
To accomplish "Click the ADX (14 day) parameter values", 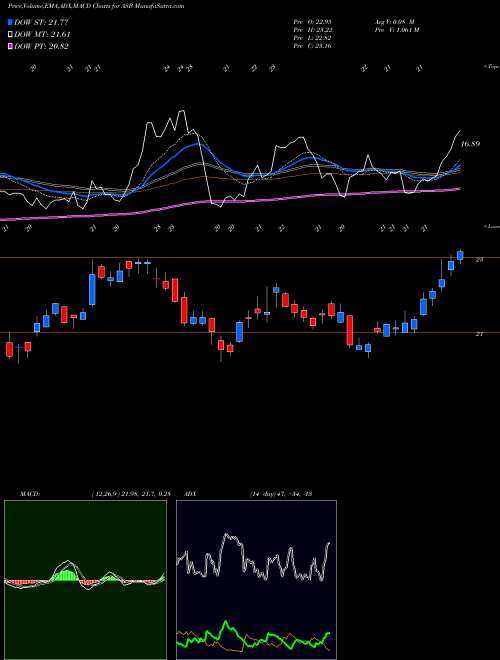I will coord(280,494).
